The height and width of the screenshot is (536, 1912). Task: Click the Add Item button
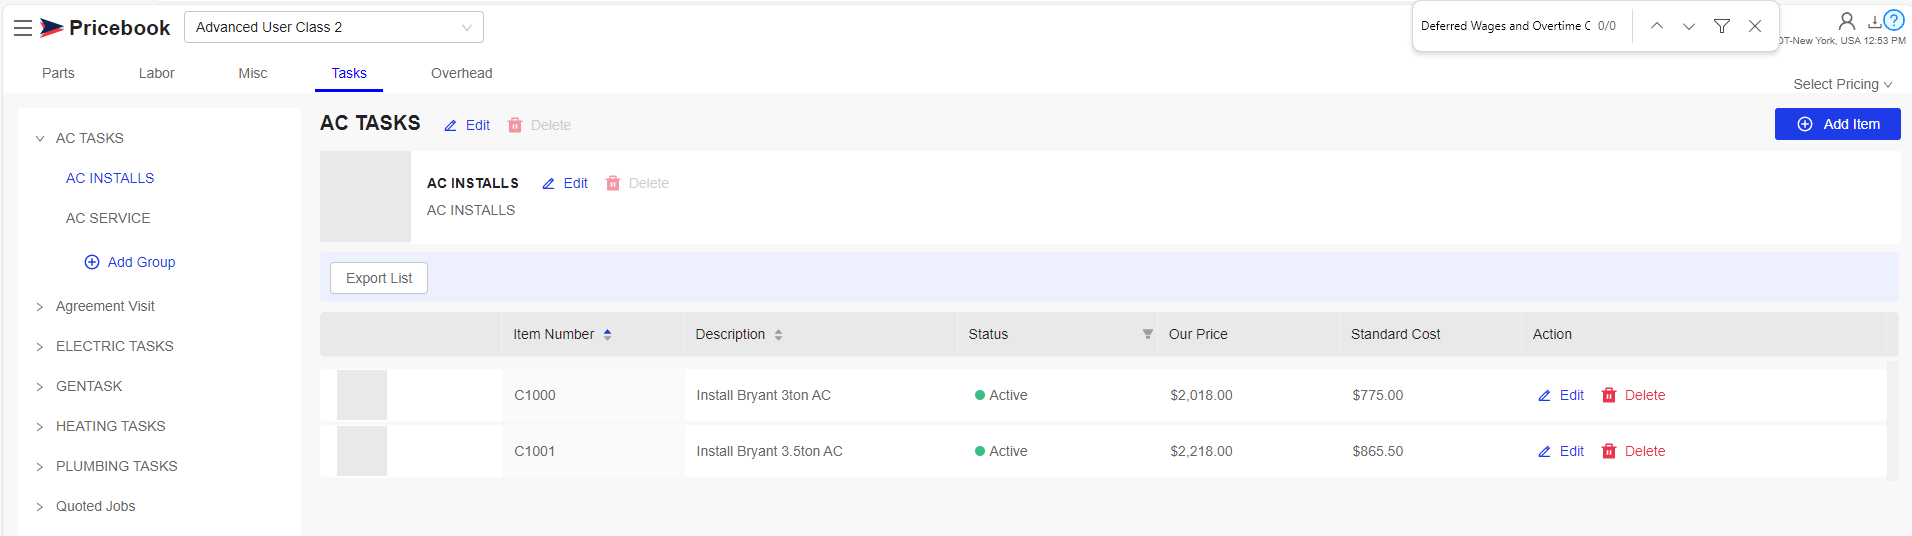pyautogui.click(x=1838, y=124)
